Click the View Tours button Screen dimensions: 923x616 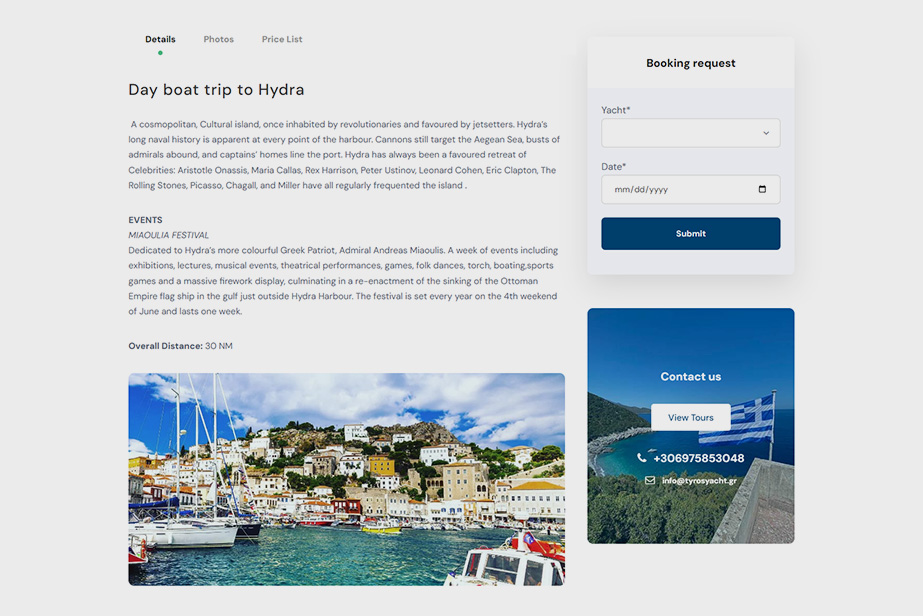[x=690, y=418]
